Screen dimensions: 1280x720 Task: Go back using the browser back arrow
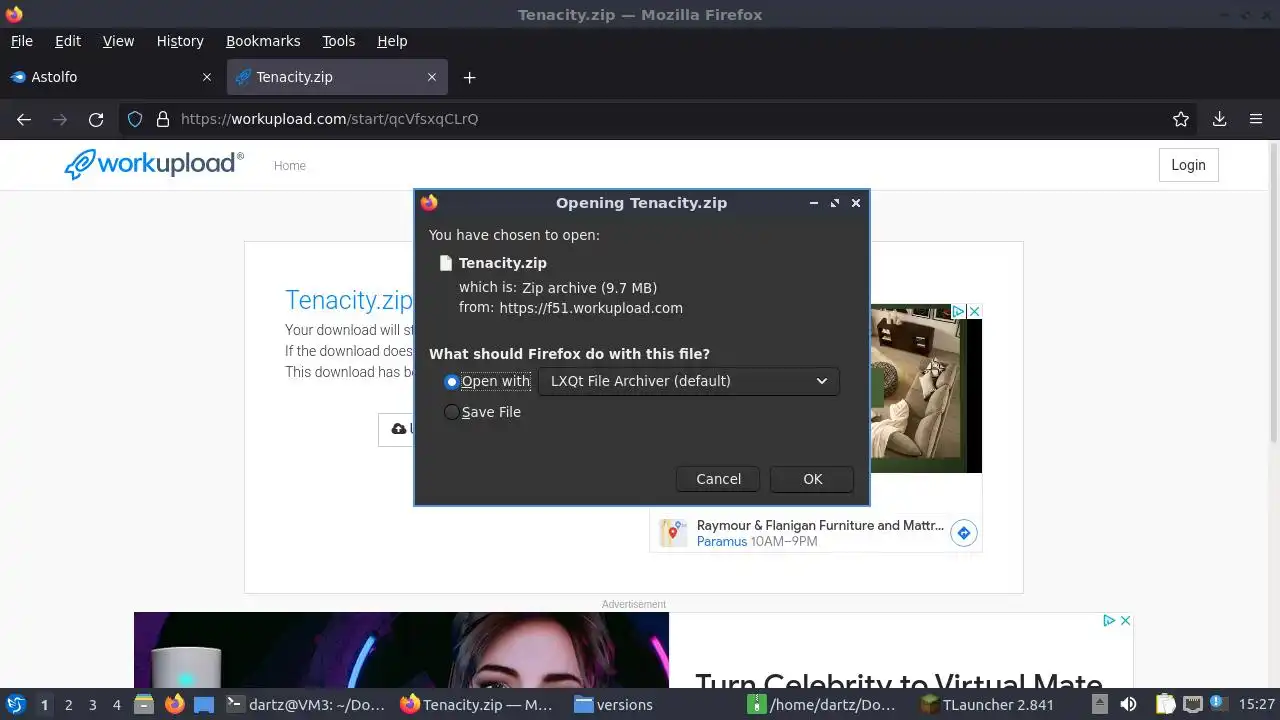pyautogui.click(x=24, y=119)
